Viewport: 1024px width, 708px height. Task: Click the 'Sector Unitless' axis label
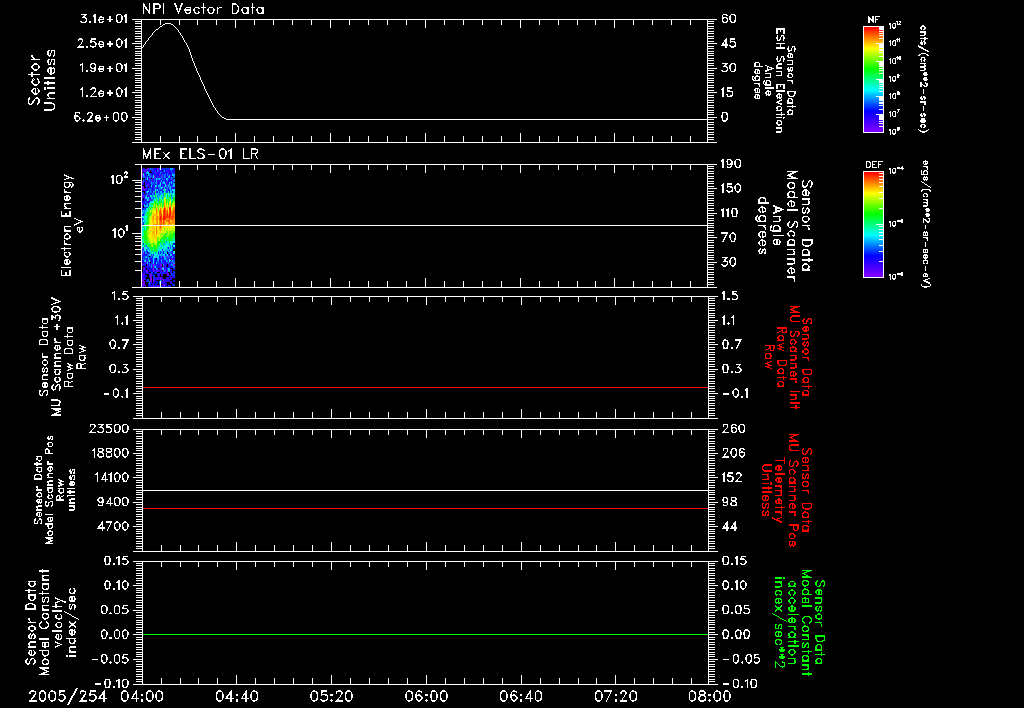(41, 80)
